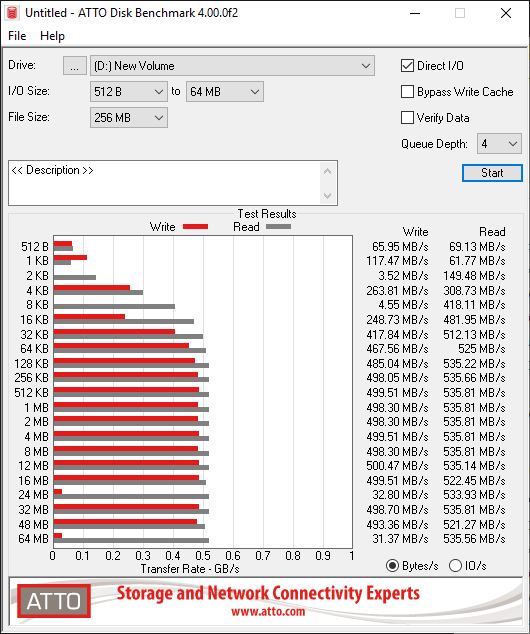Screen dimensions: 530x634
Task: Open the I/O Size maximum 64 MB dropdown
Action: click(225, 92)
